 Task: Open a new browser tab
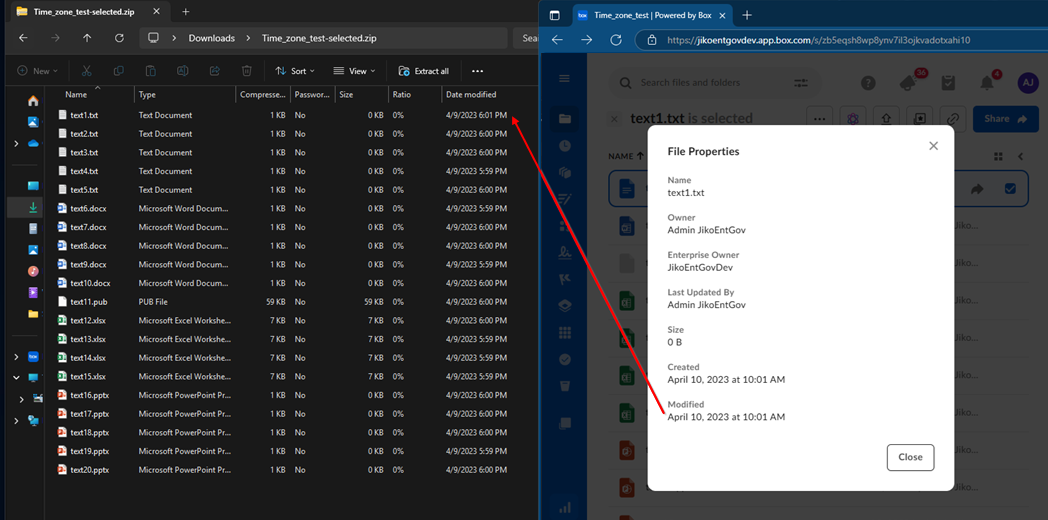747,15
